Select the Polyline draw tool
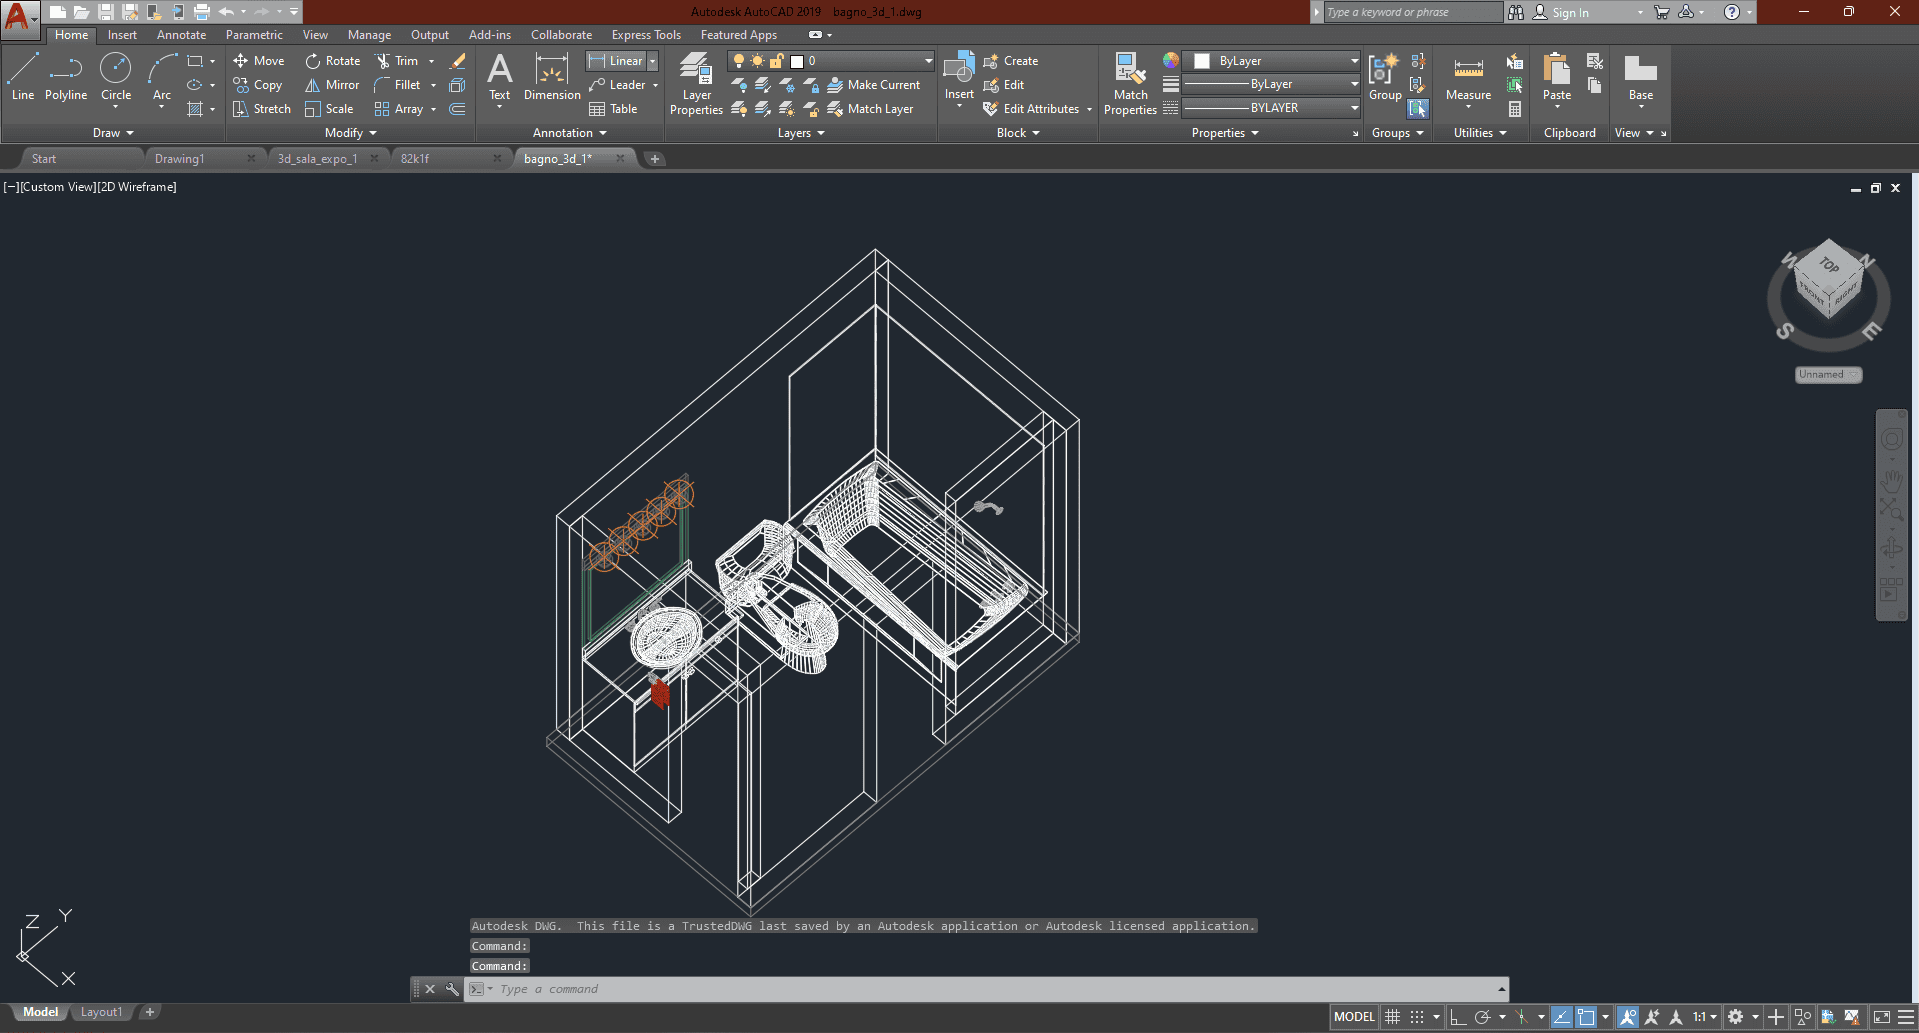Screen dimensions: 1919x1033 [x=65, y=78]
